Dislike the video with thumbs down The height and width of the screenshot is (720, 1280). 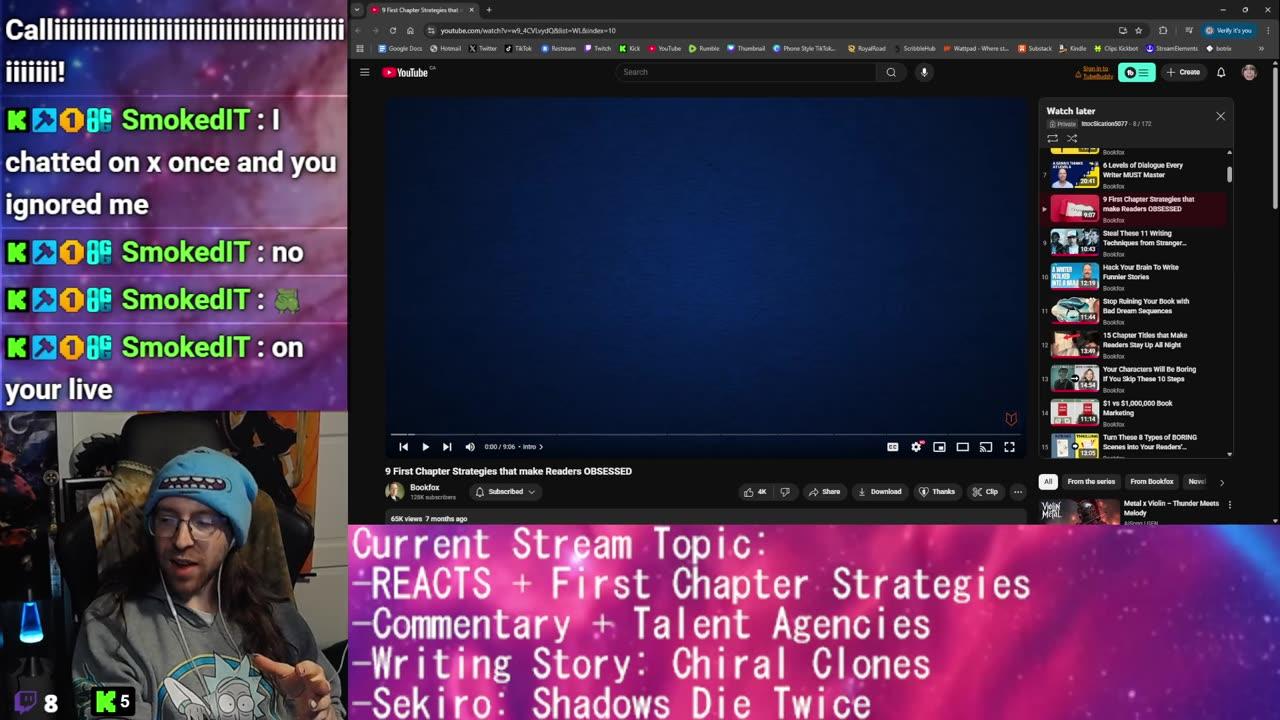coord(785,492)
